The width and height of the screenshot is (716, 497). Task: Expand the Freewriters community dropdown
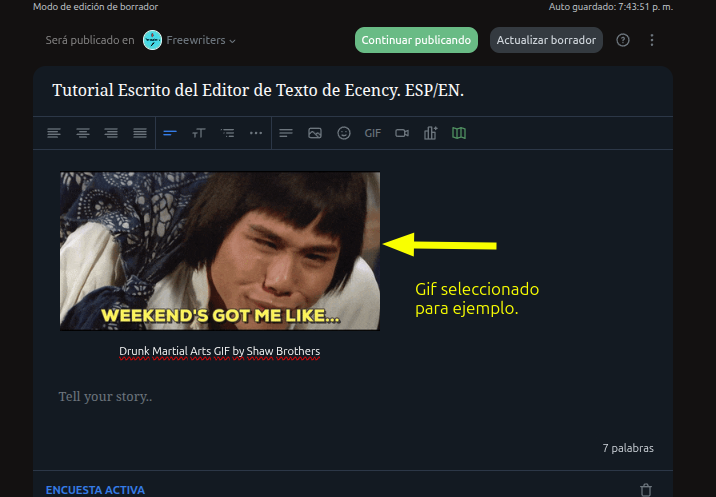201,40
